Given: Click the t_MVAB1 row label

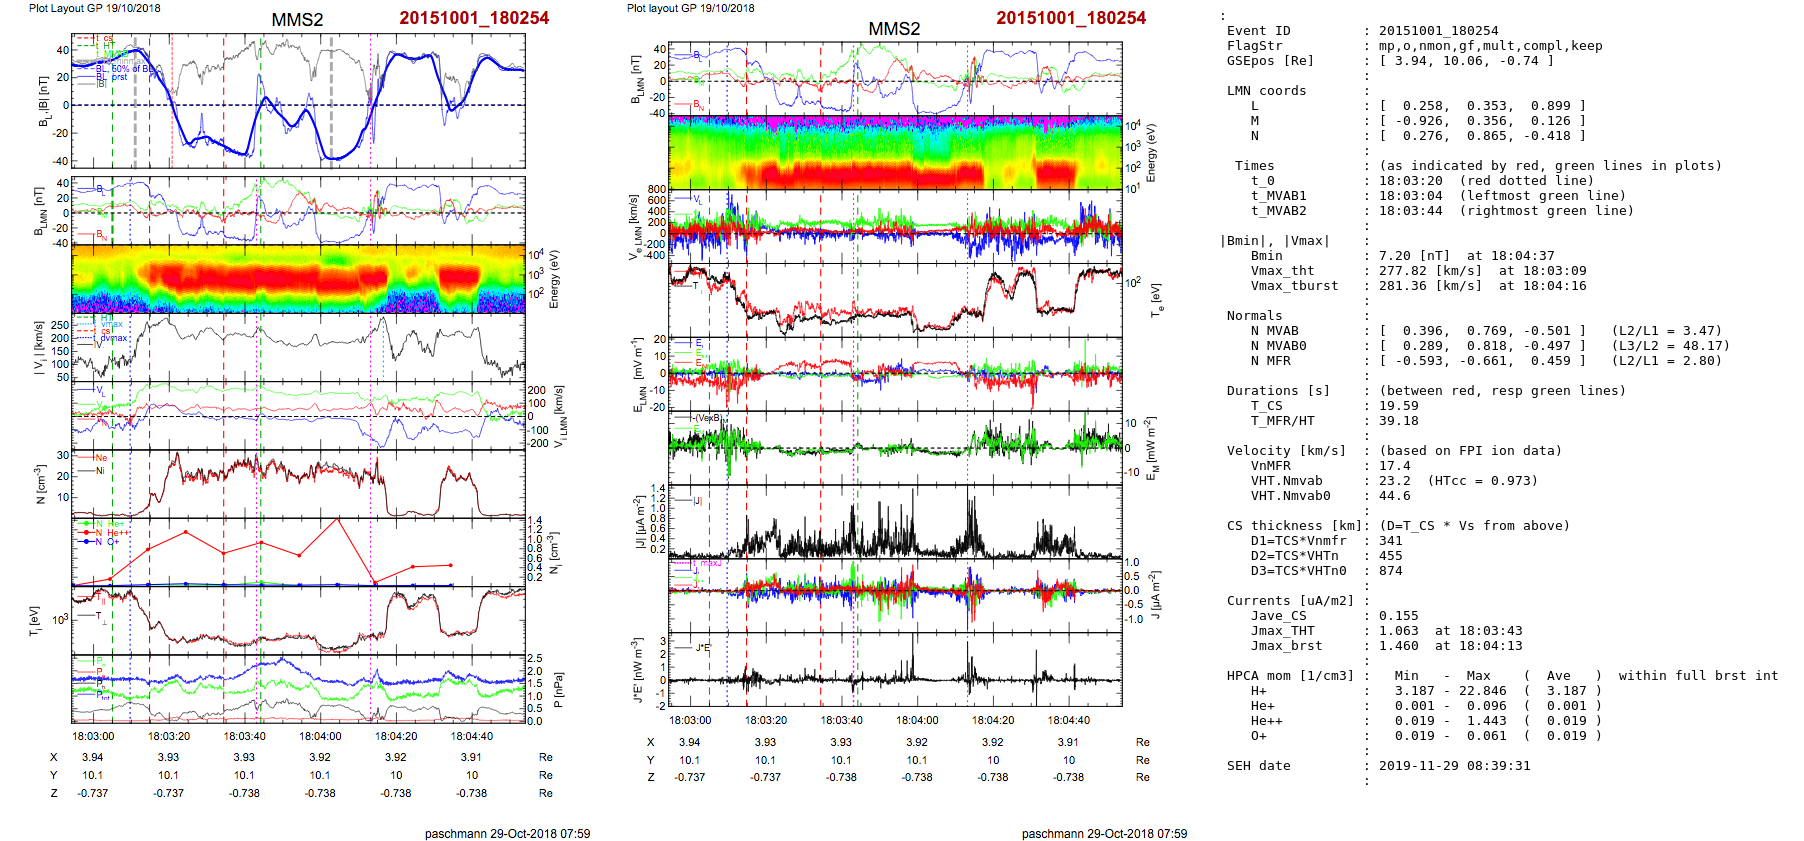Looking at the screenshot, I should click(x=1278, y=196).
